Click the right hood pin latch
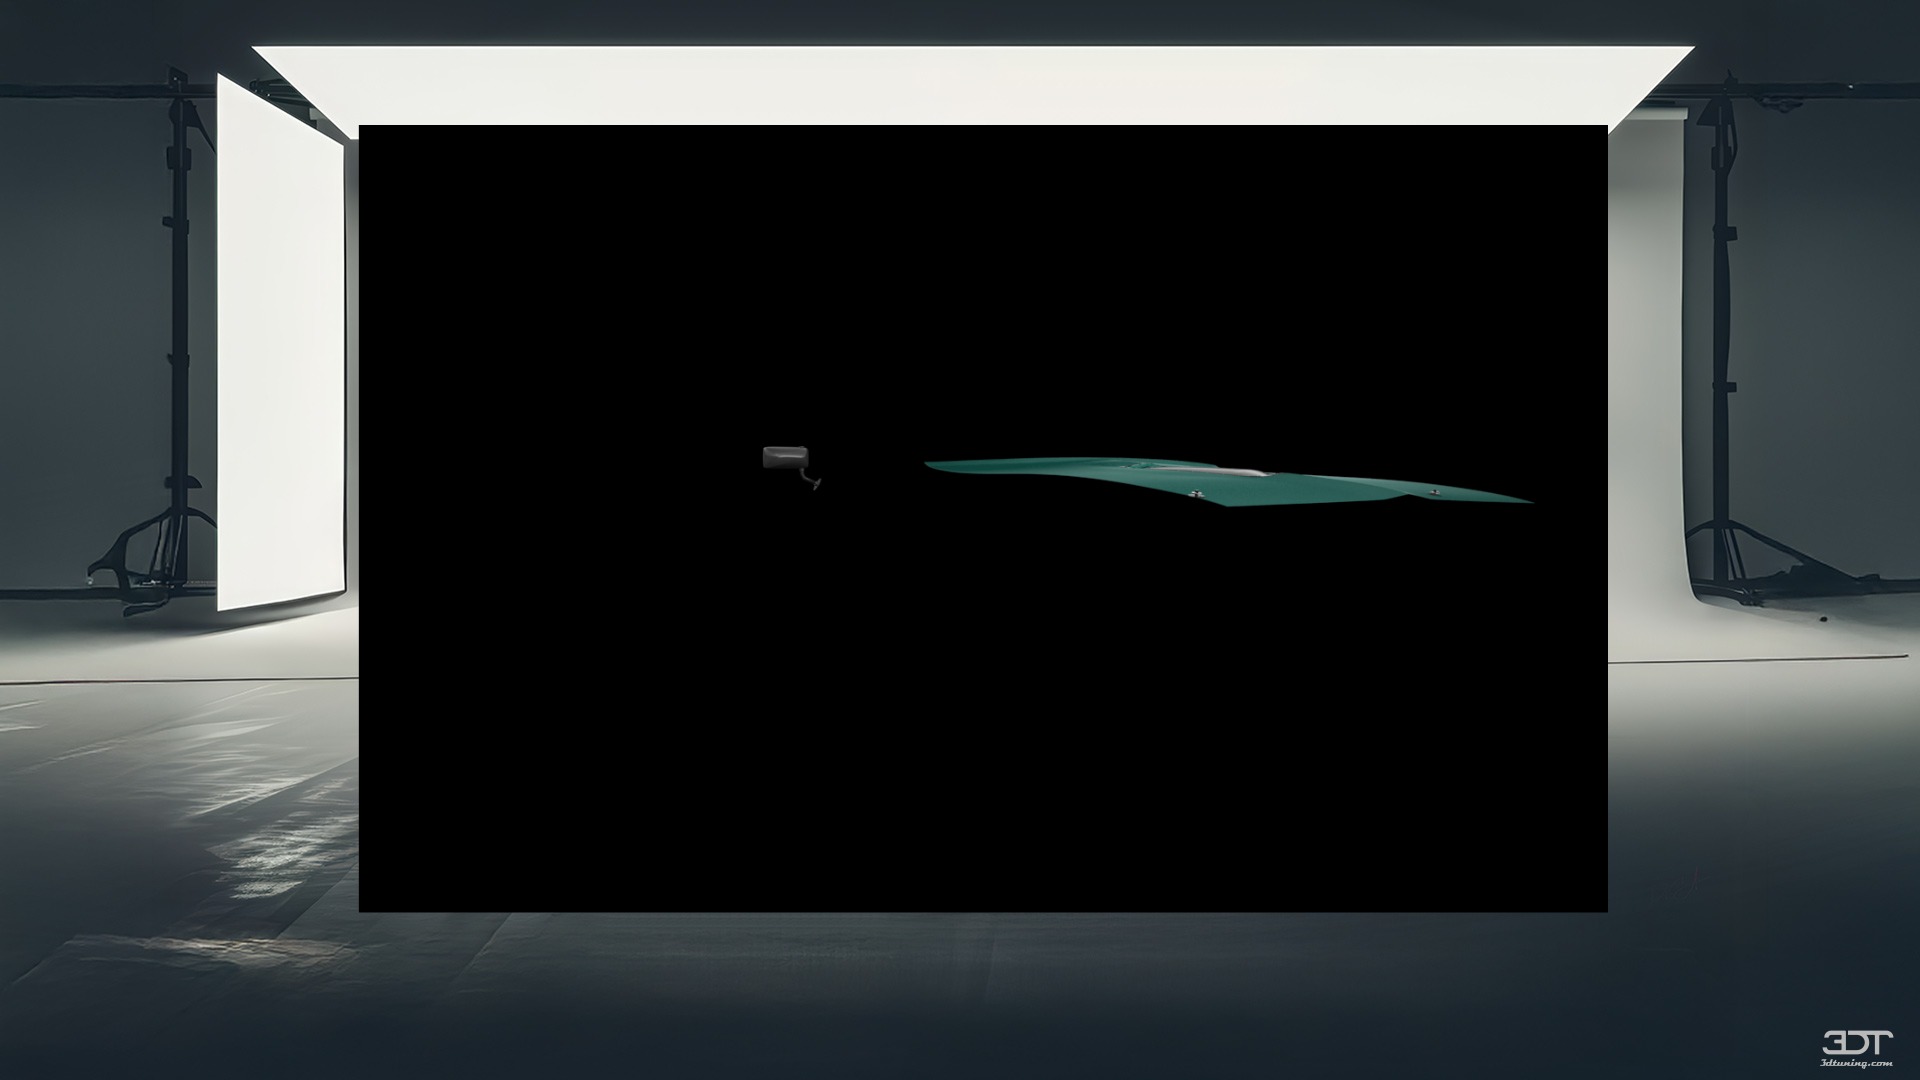The width and height of the screenshot is (1920, 1080). [1435, 491]
